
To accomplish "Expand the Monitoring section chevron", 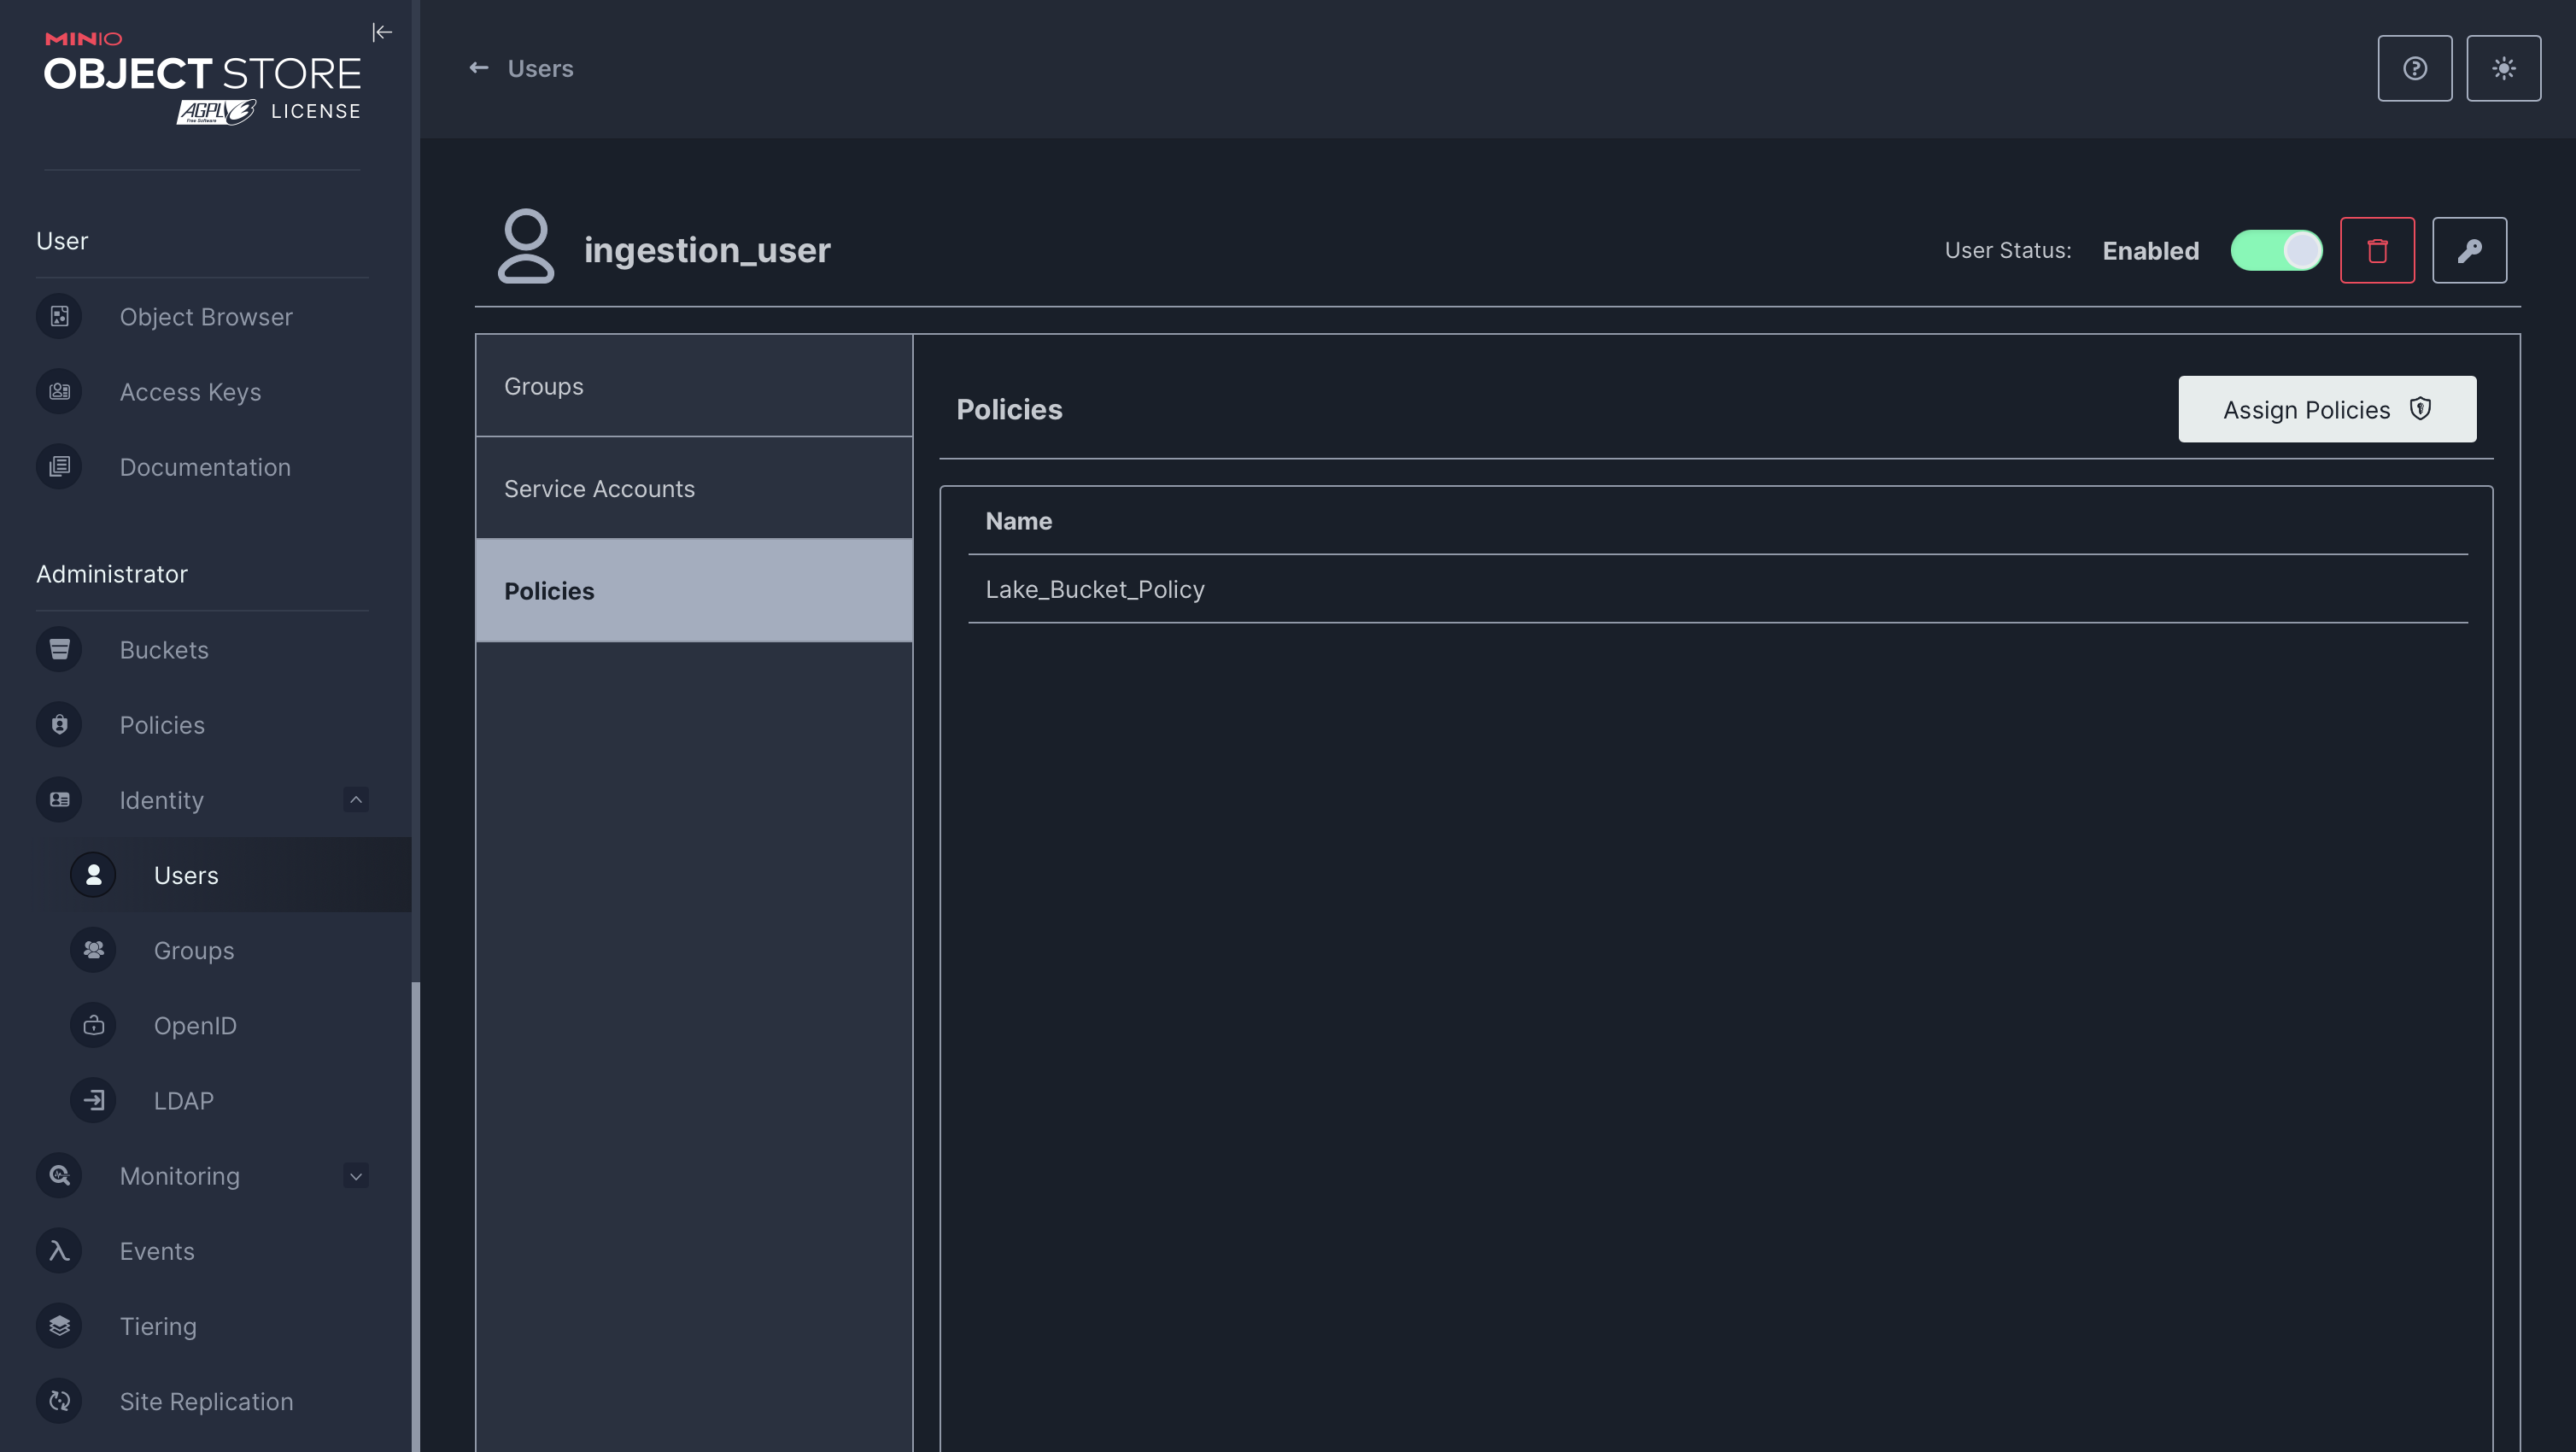I will point(356,1176).
